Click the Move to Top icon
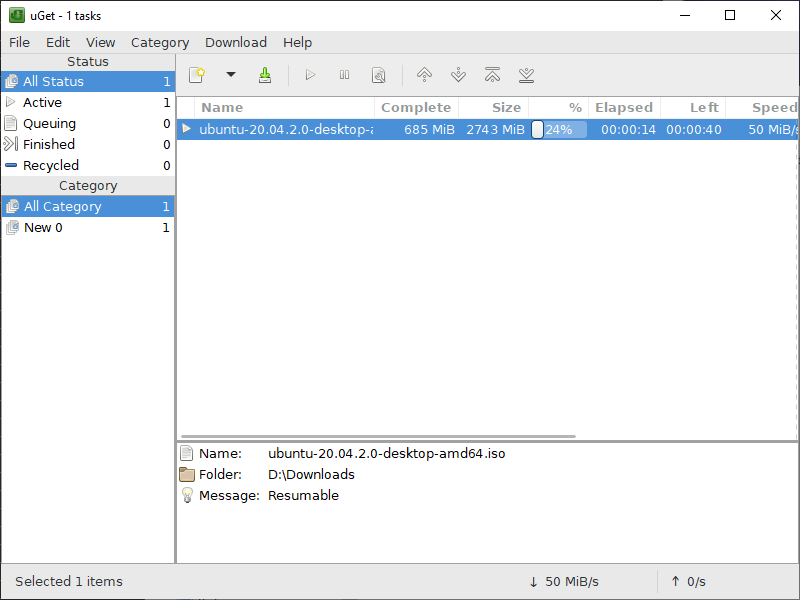The width and height of the screenshot is (800, 600). tap(492, 75)
